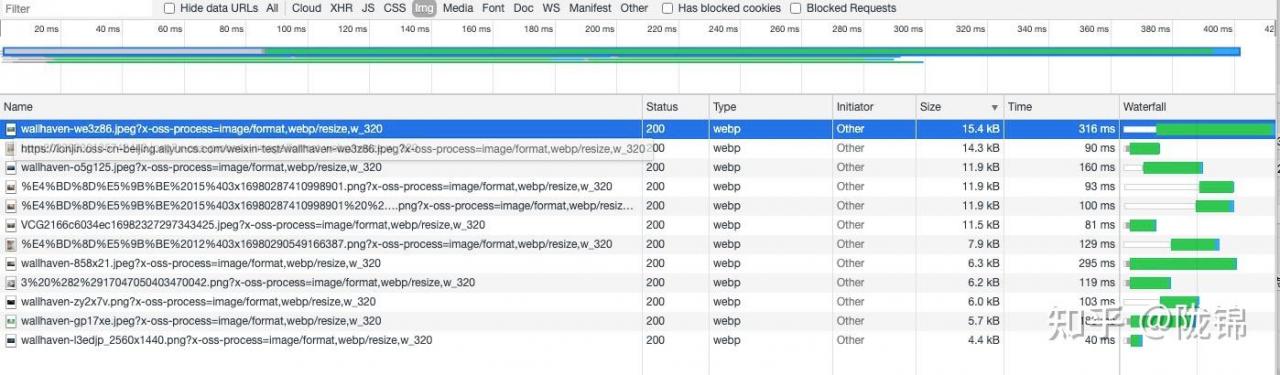Select the wallhaven-zy2x7v.png request row
1280x375 pixels.
tap(638, 301)
